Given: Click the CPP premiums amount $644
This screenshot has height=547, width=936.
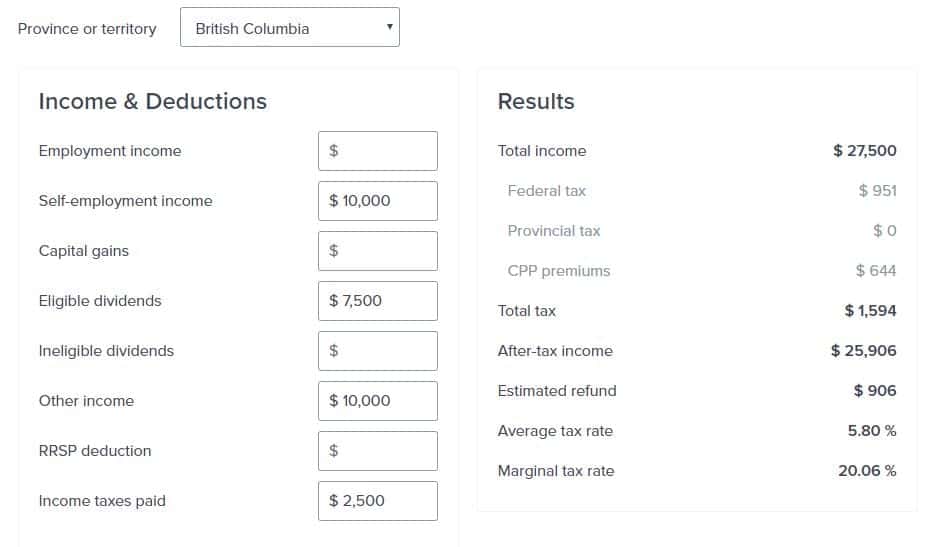Looking at the screenshot, I should 876,271.
